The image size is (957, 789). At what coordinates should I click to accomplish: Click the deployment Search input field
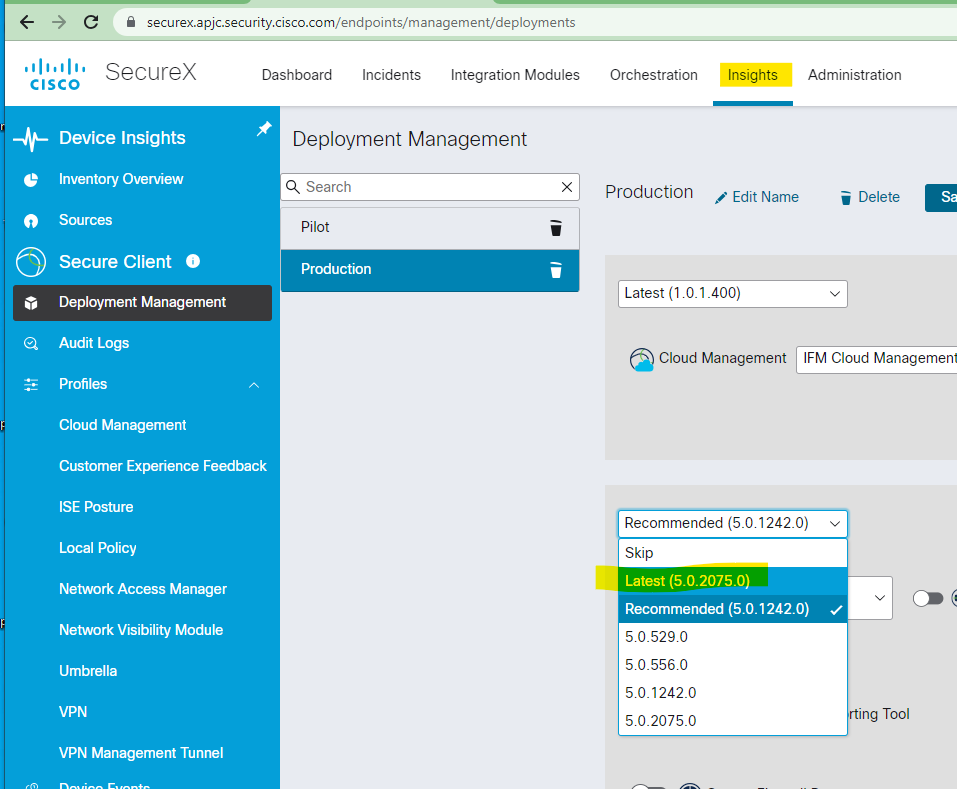tap(430, 187)
